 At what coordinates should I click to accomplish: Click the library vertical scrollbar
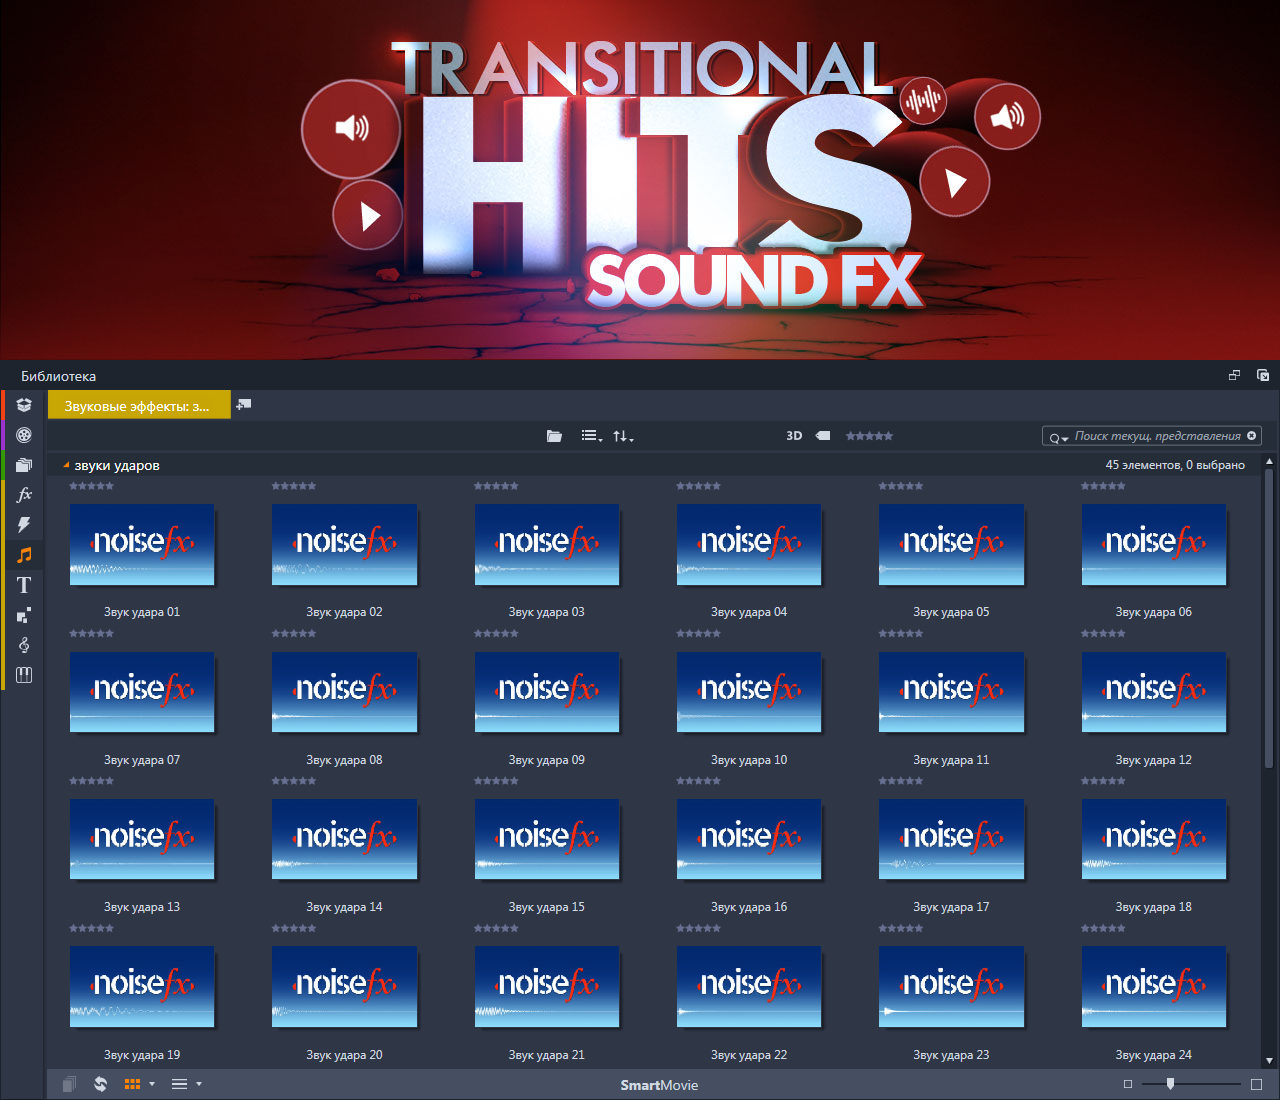[1269, 620]
